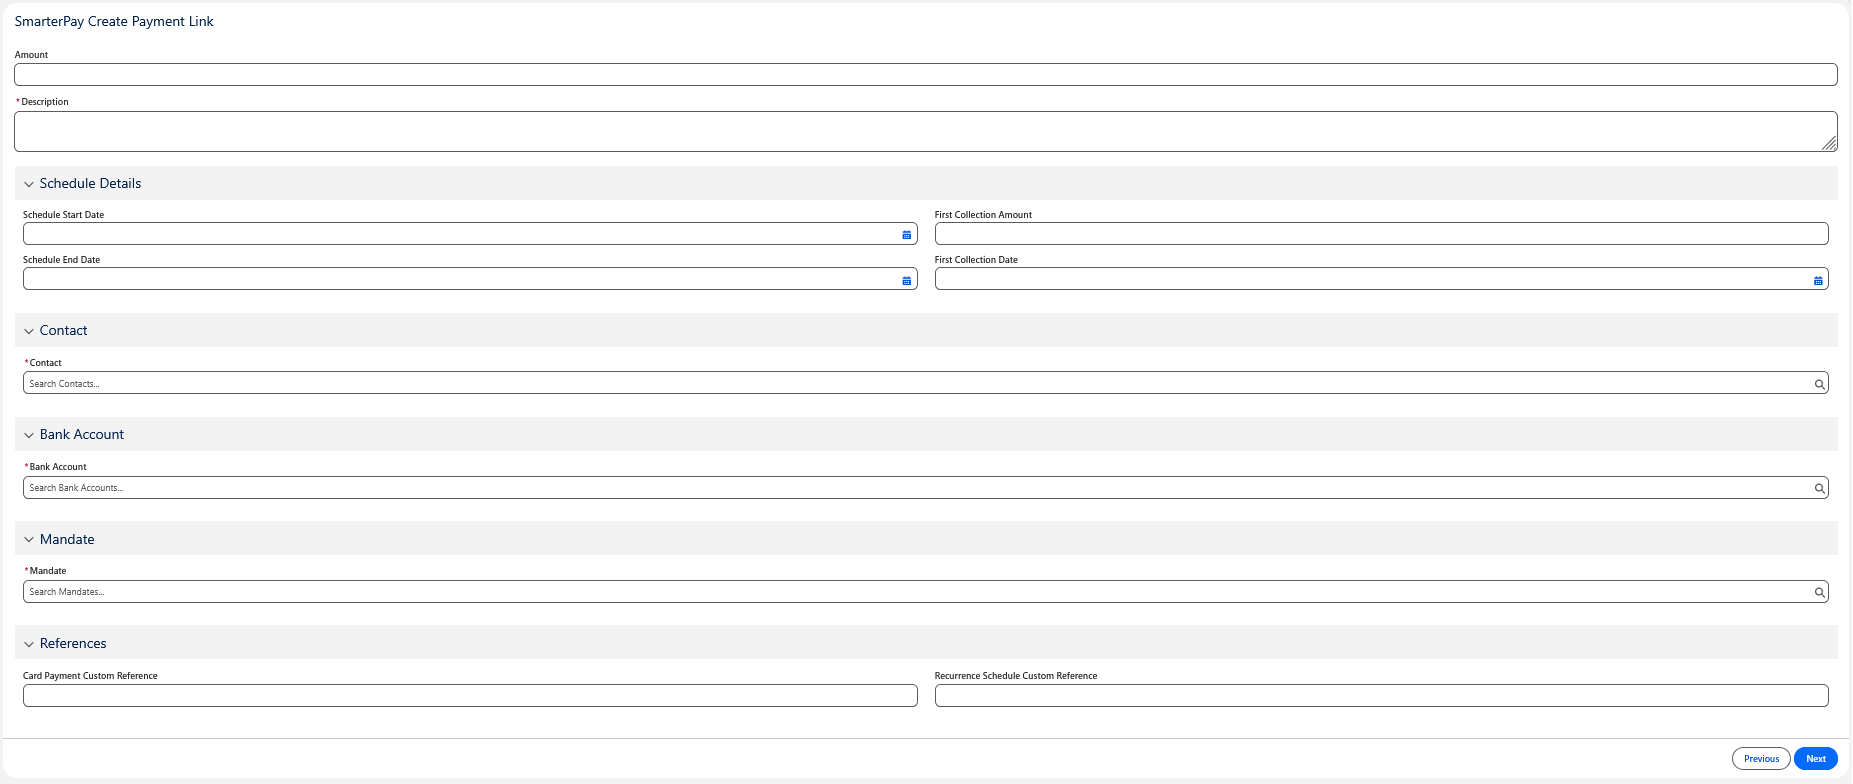Image resolution: width=1853 pixels, height=784 pixels.
Task: Collapse the Mandate section
Action: click(x=29, y=540)
